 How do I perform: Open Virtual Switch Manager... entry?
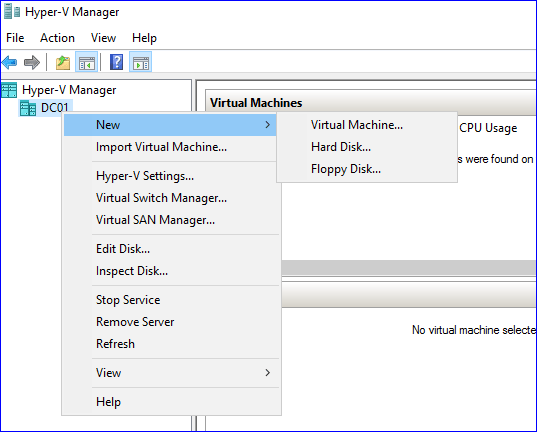point(171,198)
